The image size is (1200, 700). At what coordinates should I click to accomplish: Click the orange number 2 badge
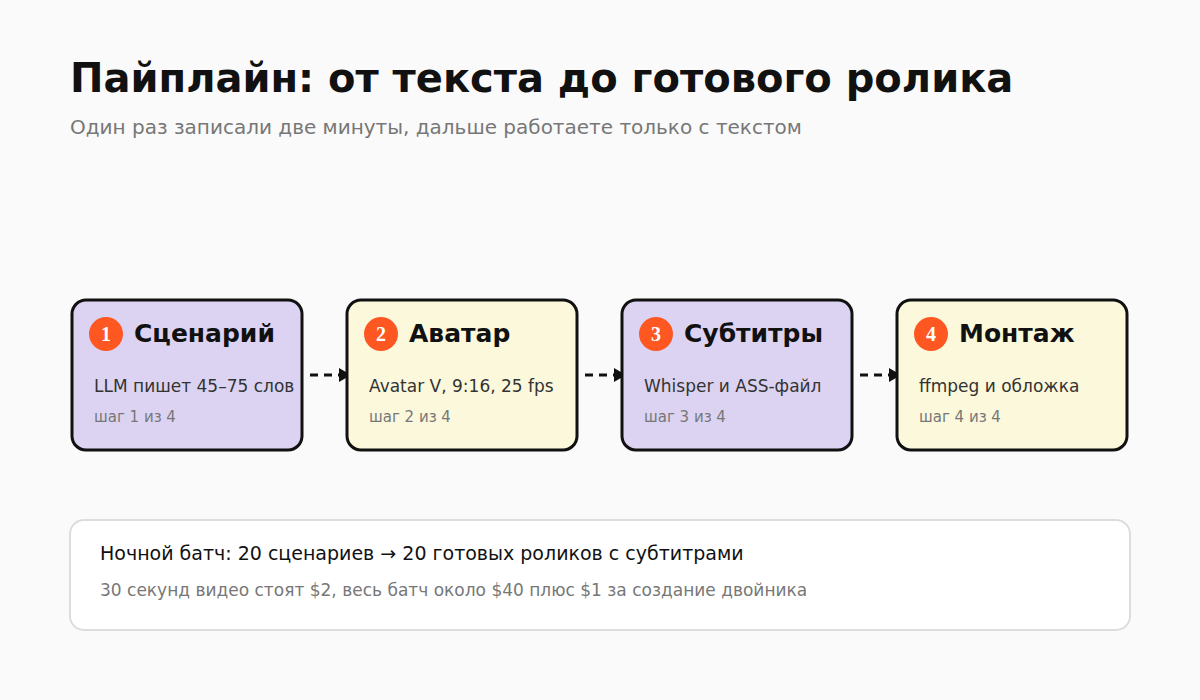click(381, 334)
